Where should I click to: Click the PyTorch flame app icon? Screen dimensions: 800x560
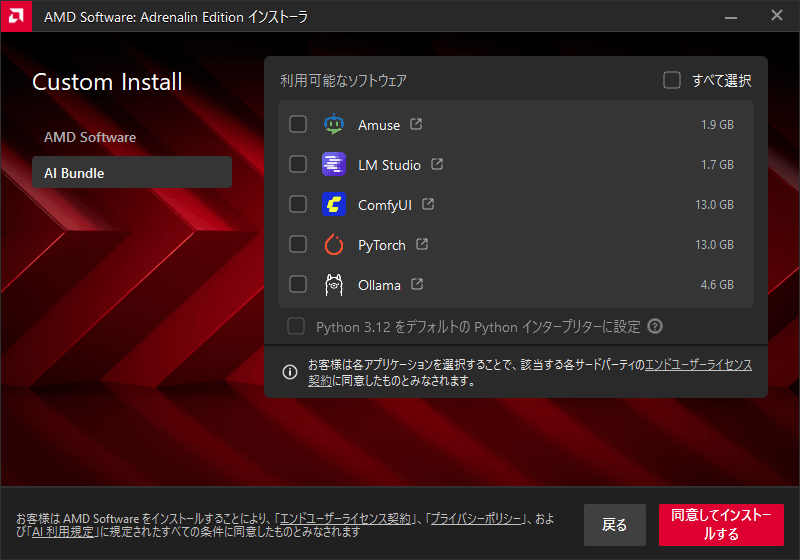coord(333,245)
